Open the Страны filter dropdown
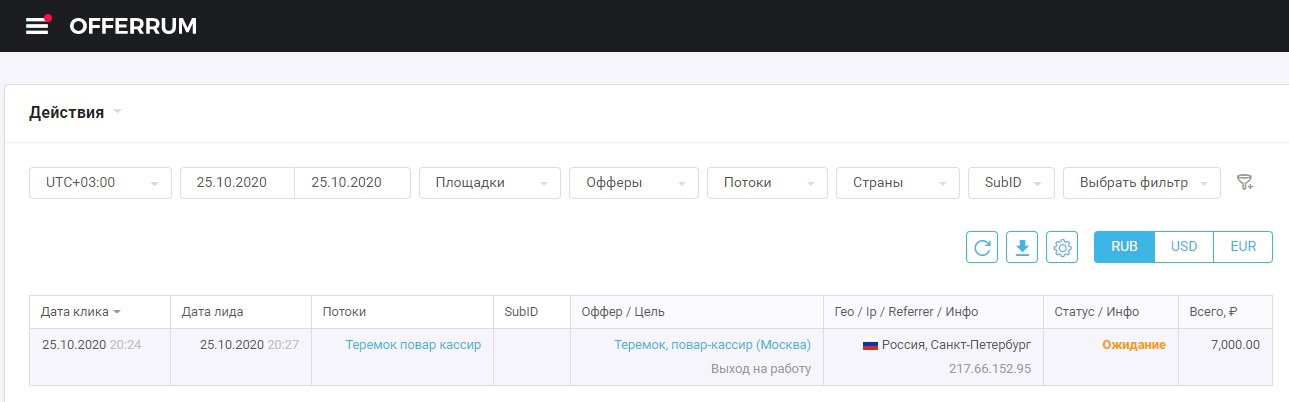Image resolution: width=1289 pixels, height=402 pixels. coord(897,183)
